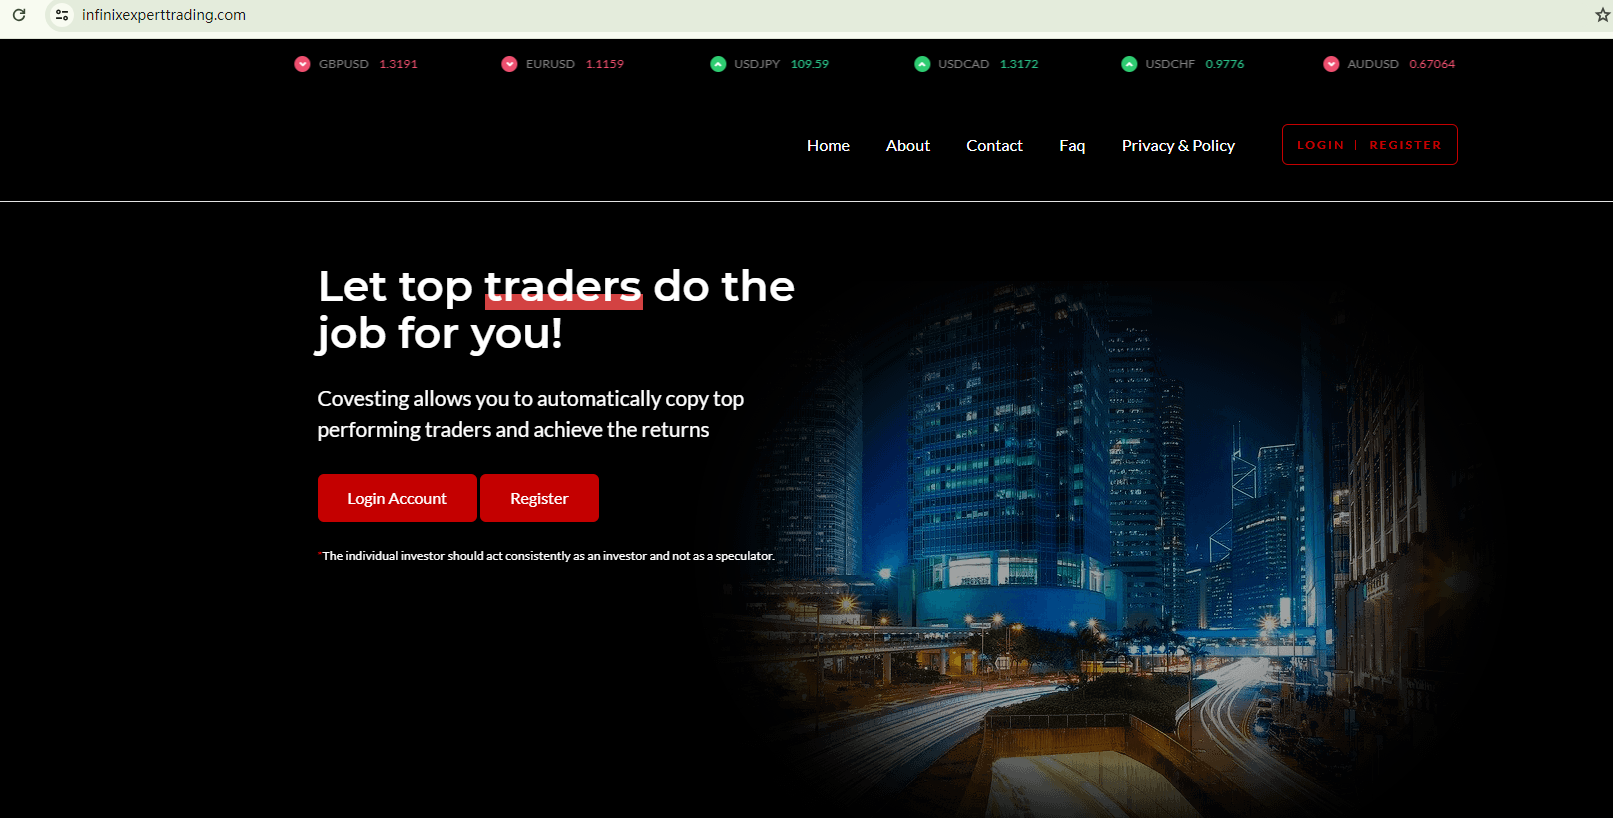1613x818 pixels.
Task: Open the Contact page
Action: click(994, 146)
